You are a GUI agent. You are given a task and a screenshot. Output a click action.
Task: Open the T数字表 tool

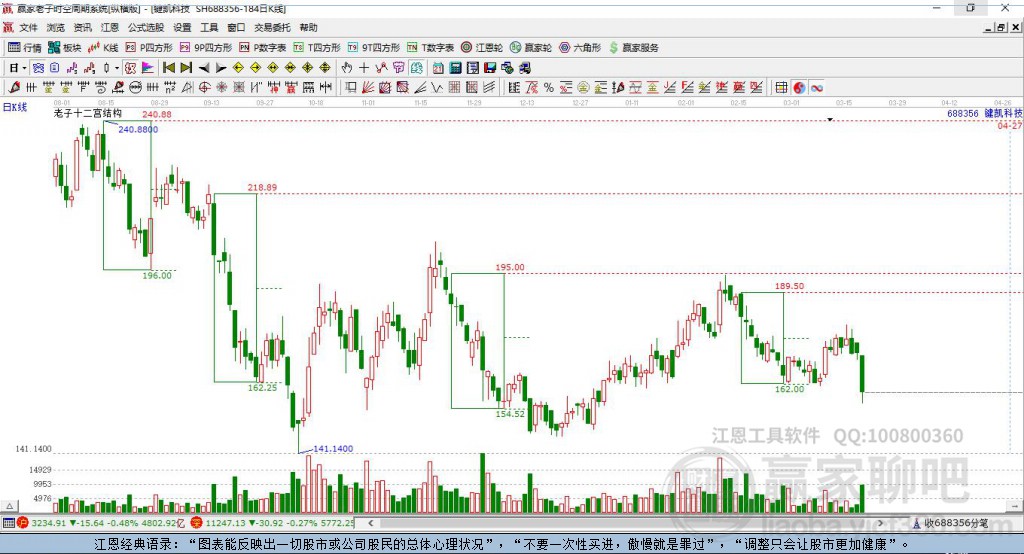430,48
